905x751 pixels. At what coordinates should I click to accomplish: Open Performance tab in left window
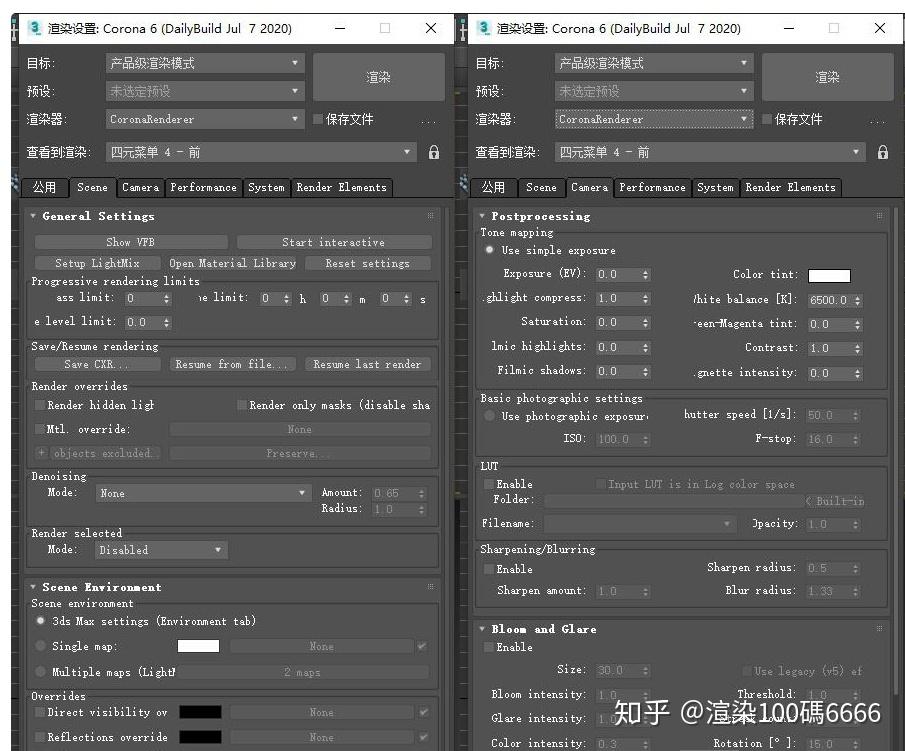pyautogui.click(x=203, y=188)
